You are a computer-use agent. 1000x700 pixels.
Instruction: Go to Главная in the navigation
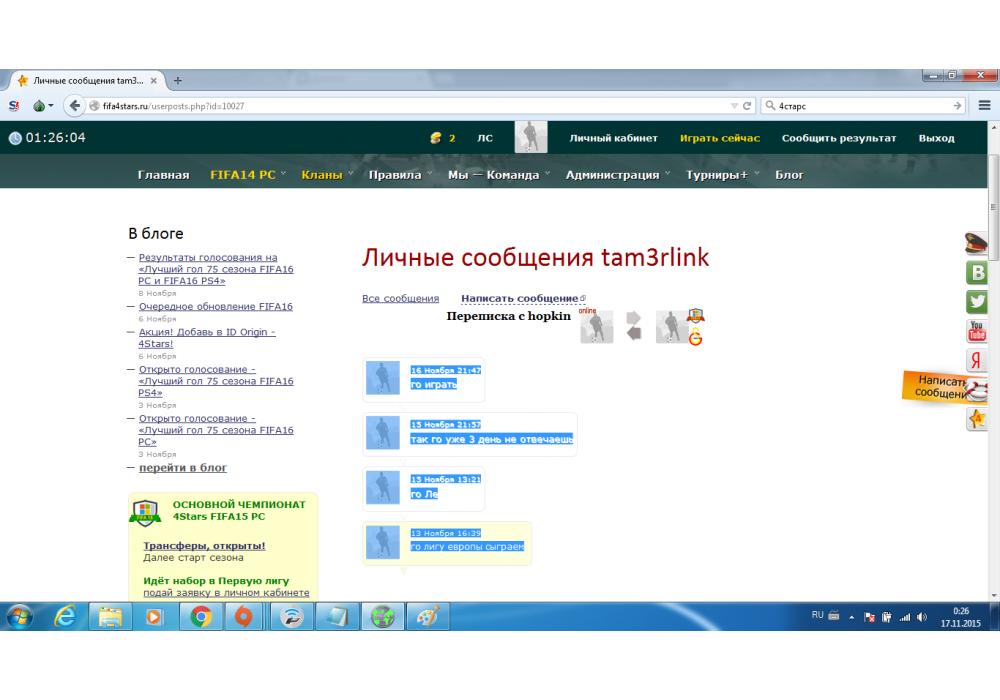click(x=163, y=175)
